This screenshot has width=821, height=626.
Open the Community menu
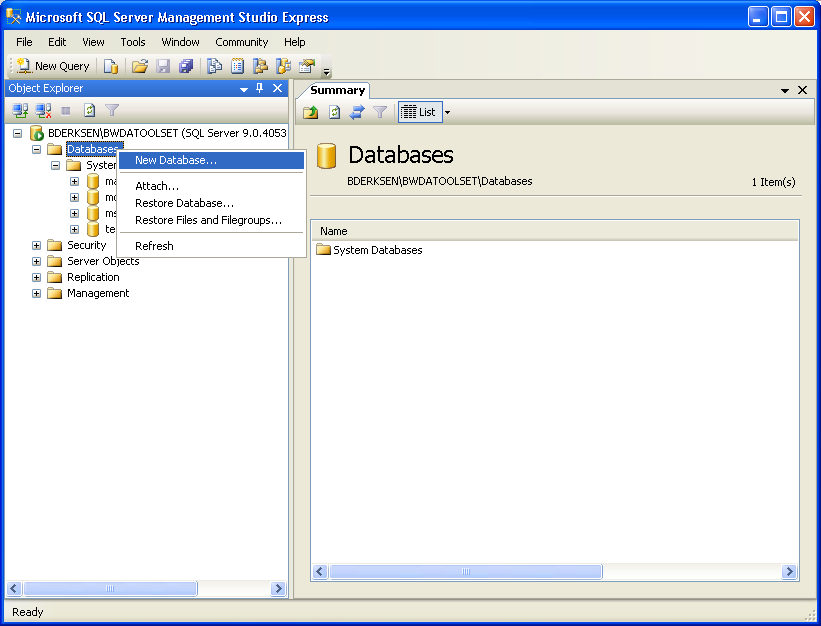[x=241, y=42]
